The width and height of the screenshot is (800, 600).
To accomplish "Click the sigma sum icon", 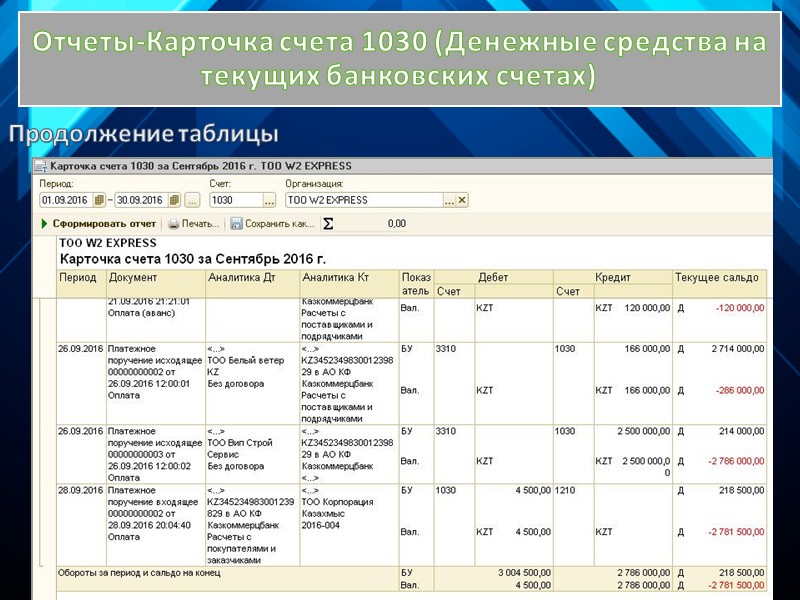I will coord(328,223).
